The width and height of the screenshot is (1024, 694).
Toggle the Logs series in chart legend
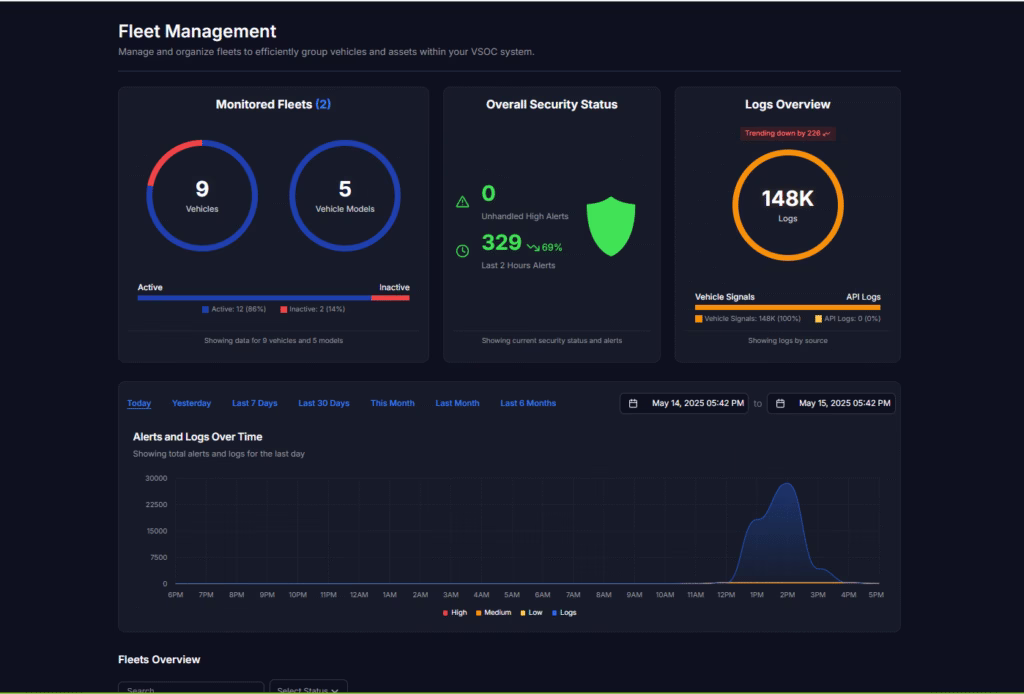(x=564, y=612)
